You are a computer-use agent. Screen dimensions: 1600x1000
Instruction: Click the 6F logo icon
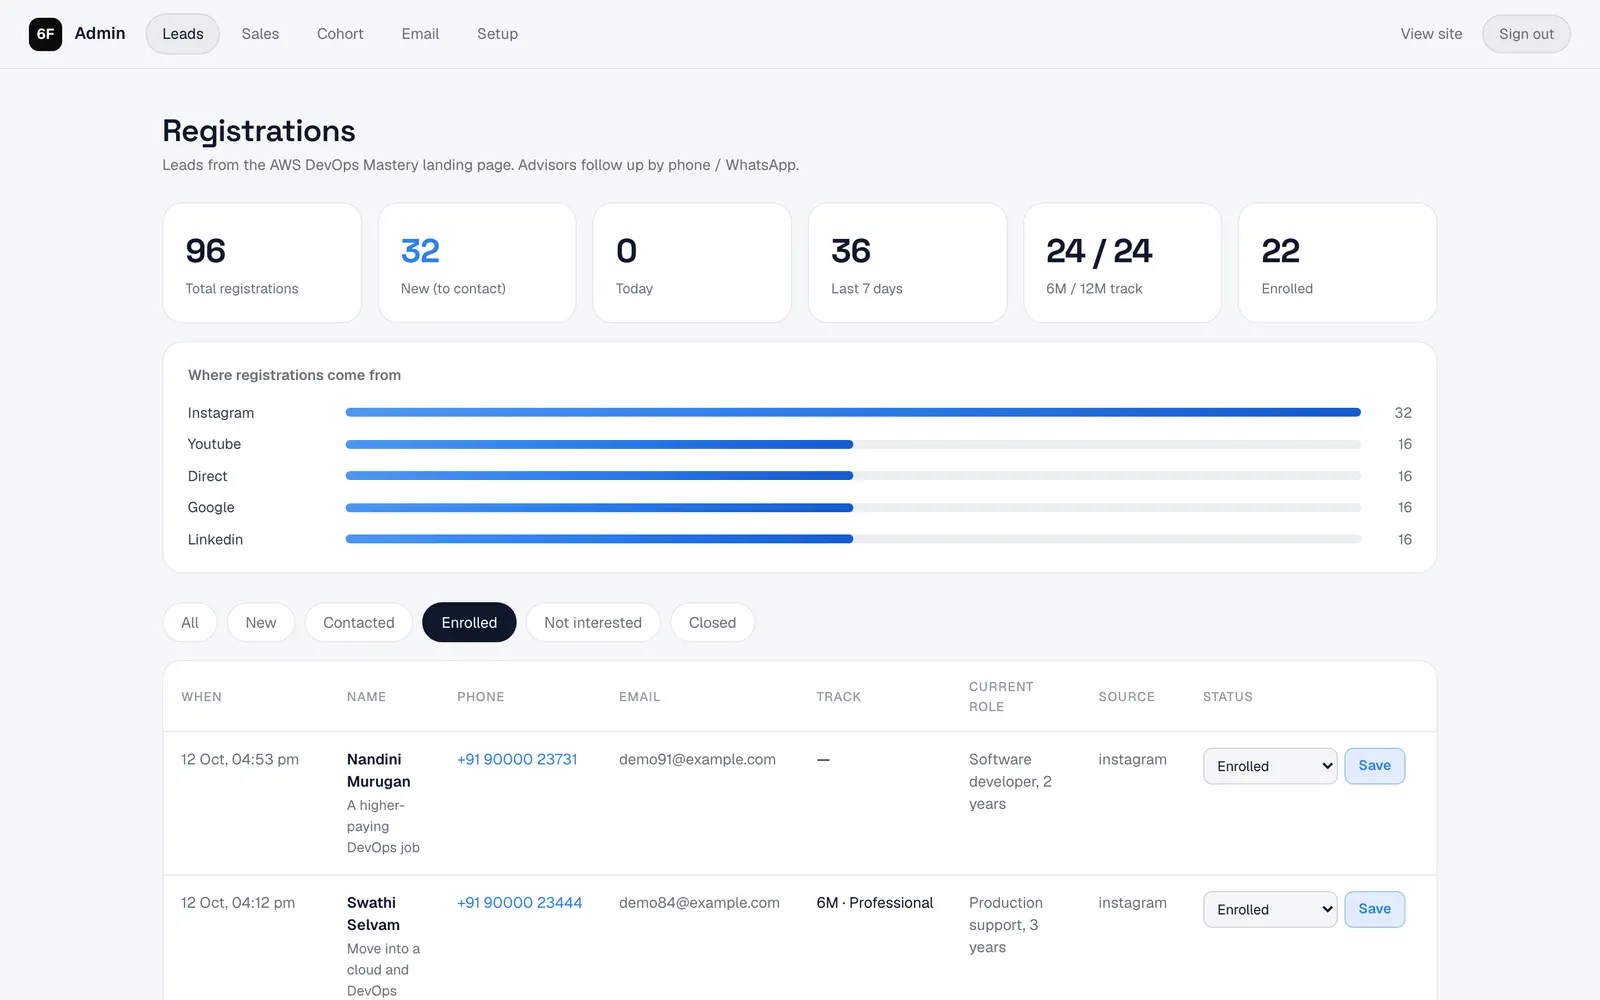(45, 34)
